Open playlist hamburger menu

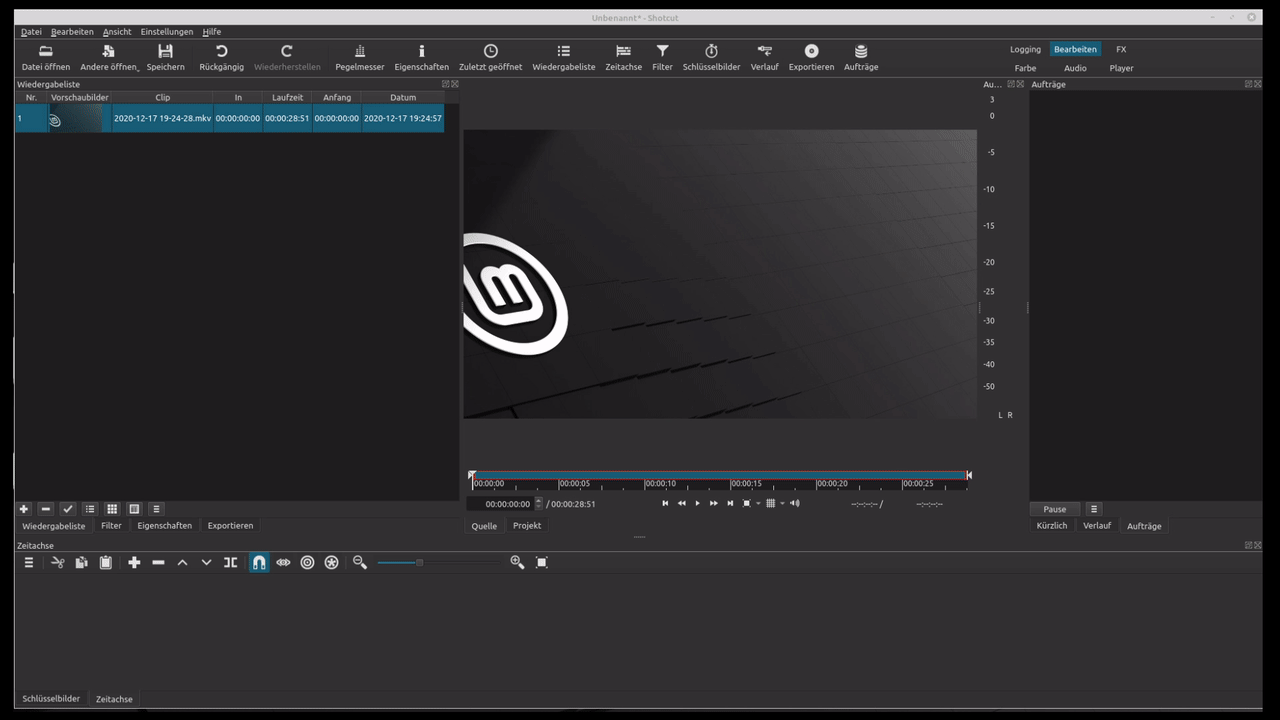point(156,509)
